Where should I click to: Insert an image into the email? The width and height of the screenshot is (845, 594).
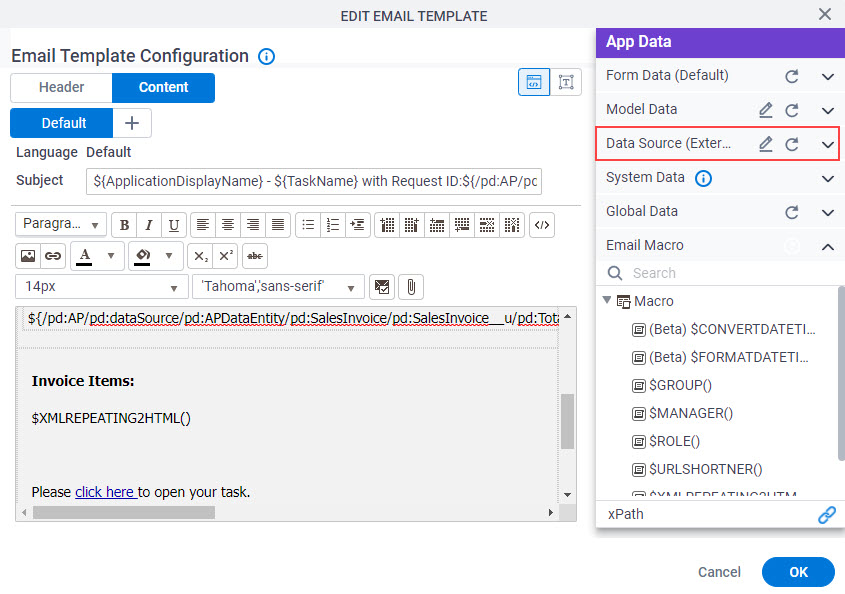point(28,256)
